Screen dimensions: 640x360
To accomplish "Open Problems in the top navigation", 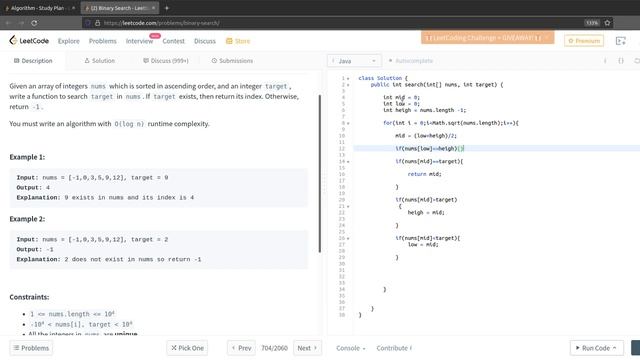I will tap(102, 41).
